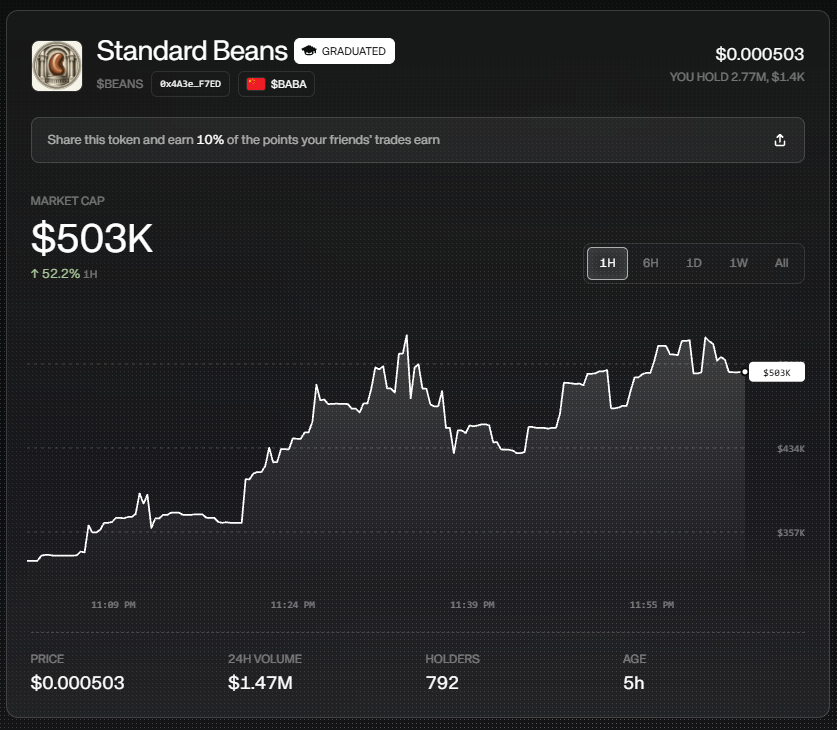Click the YOU HOLD 2.77M, $1.4K text

(x=737, y=77)
